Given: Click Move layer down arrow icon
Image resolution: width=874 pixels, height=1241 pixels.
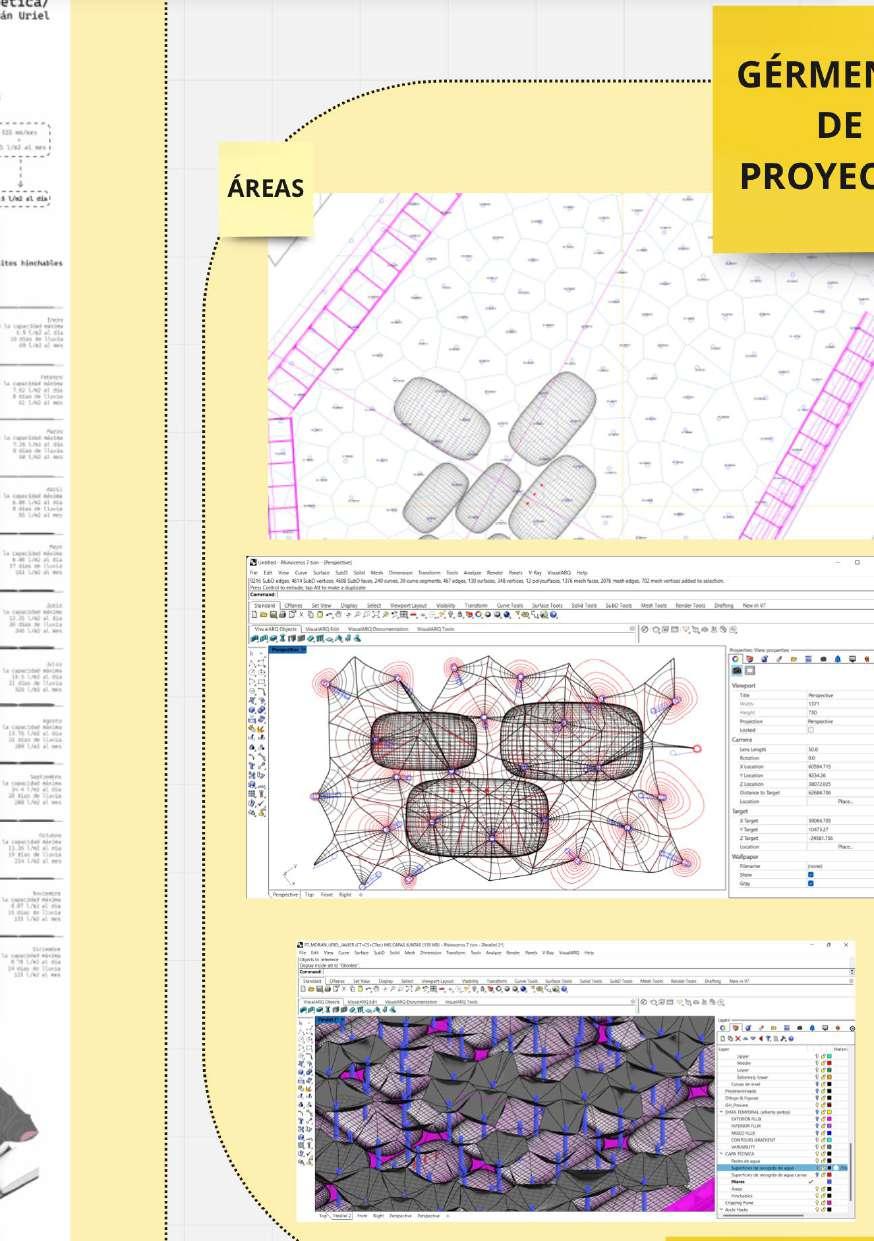Looking at the screenshot, I should click(753, 1038).
